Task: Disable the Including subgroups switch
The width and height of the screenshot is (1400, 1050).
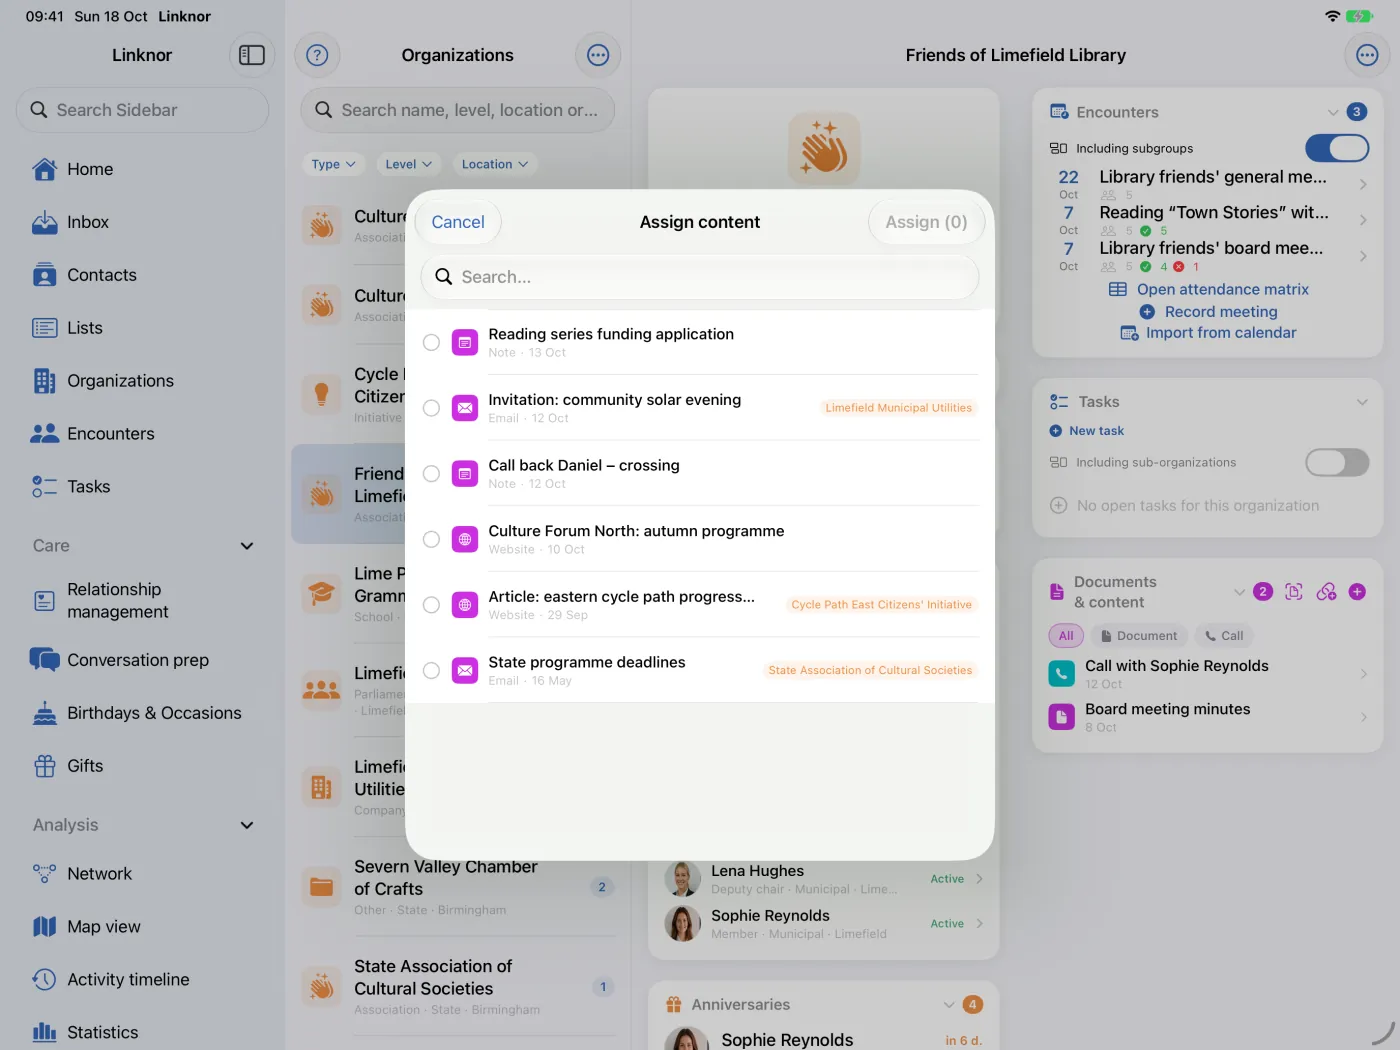Action: click(1337, 148)
